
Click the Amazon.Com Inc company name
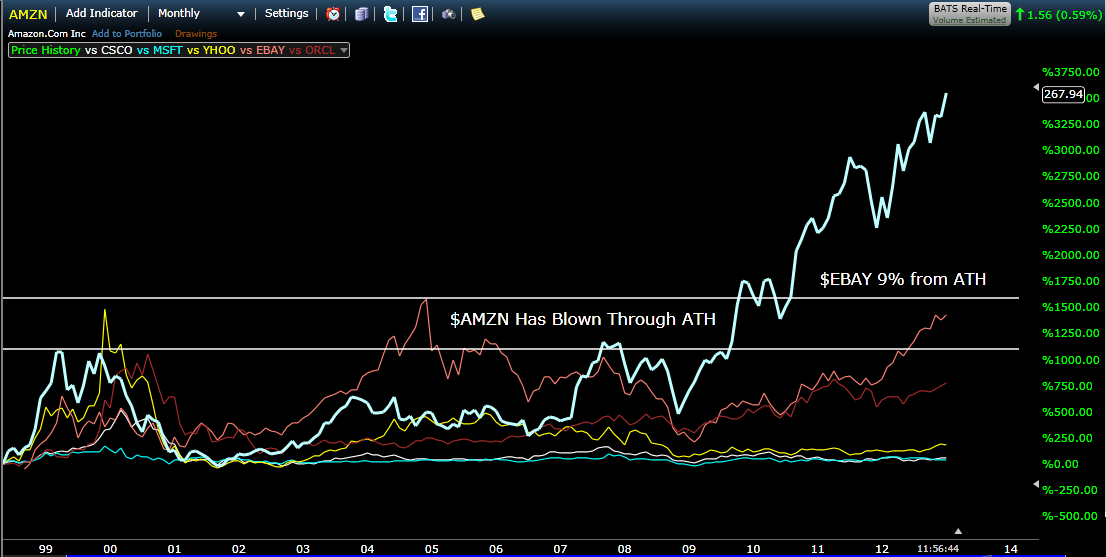click(47, 33)
